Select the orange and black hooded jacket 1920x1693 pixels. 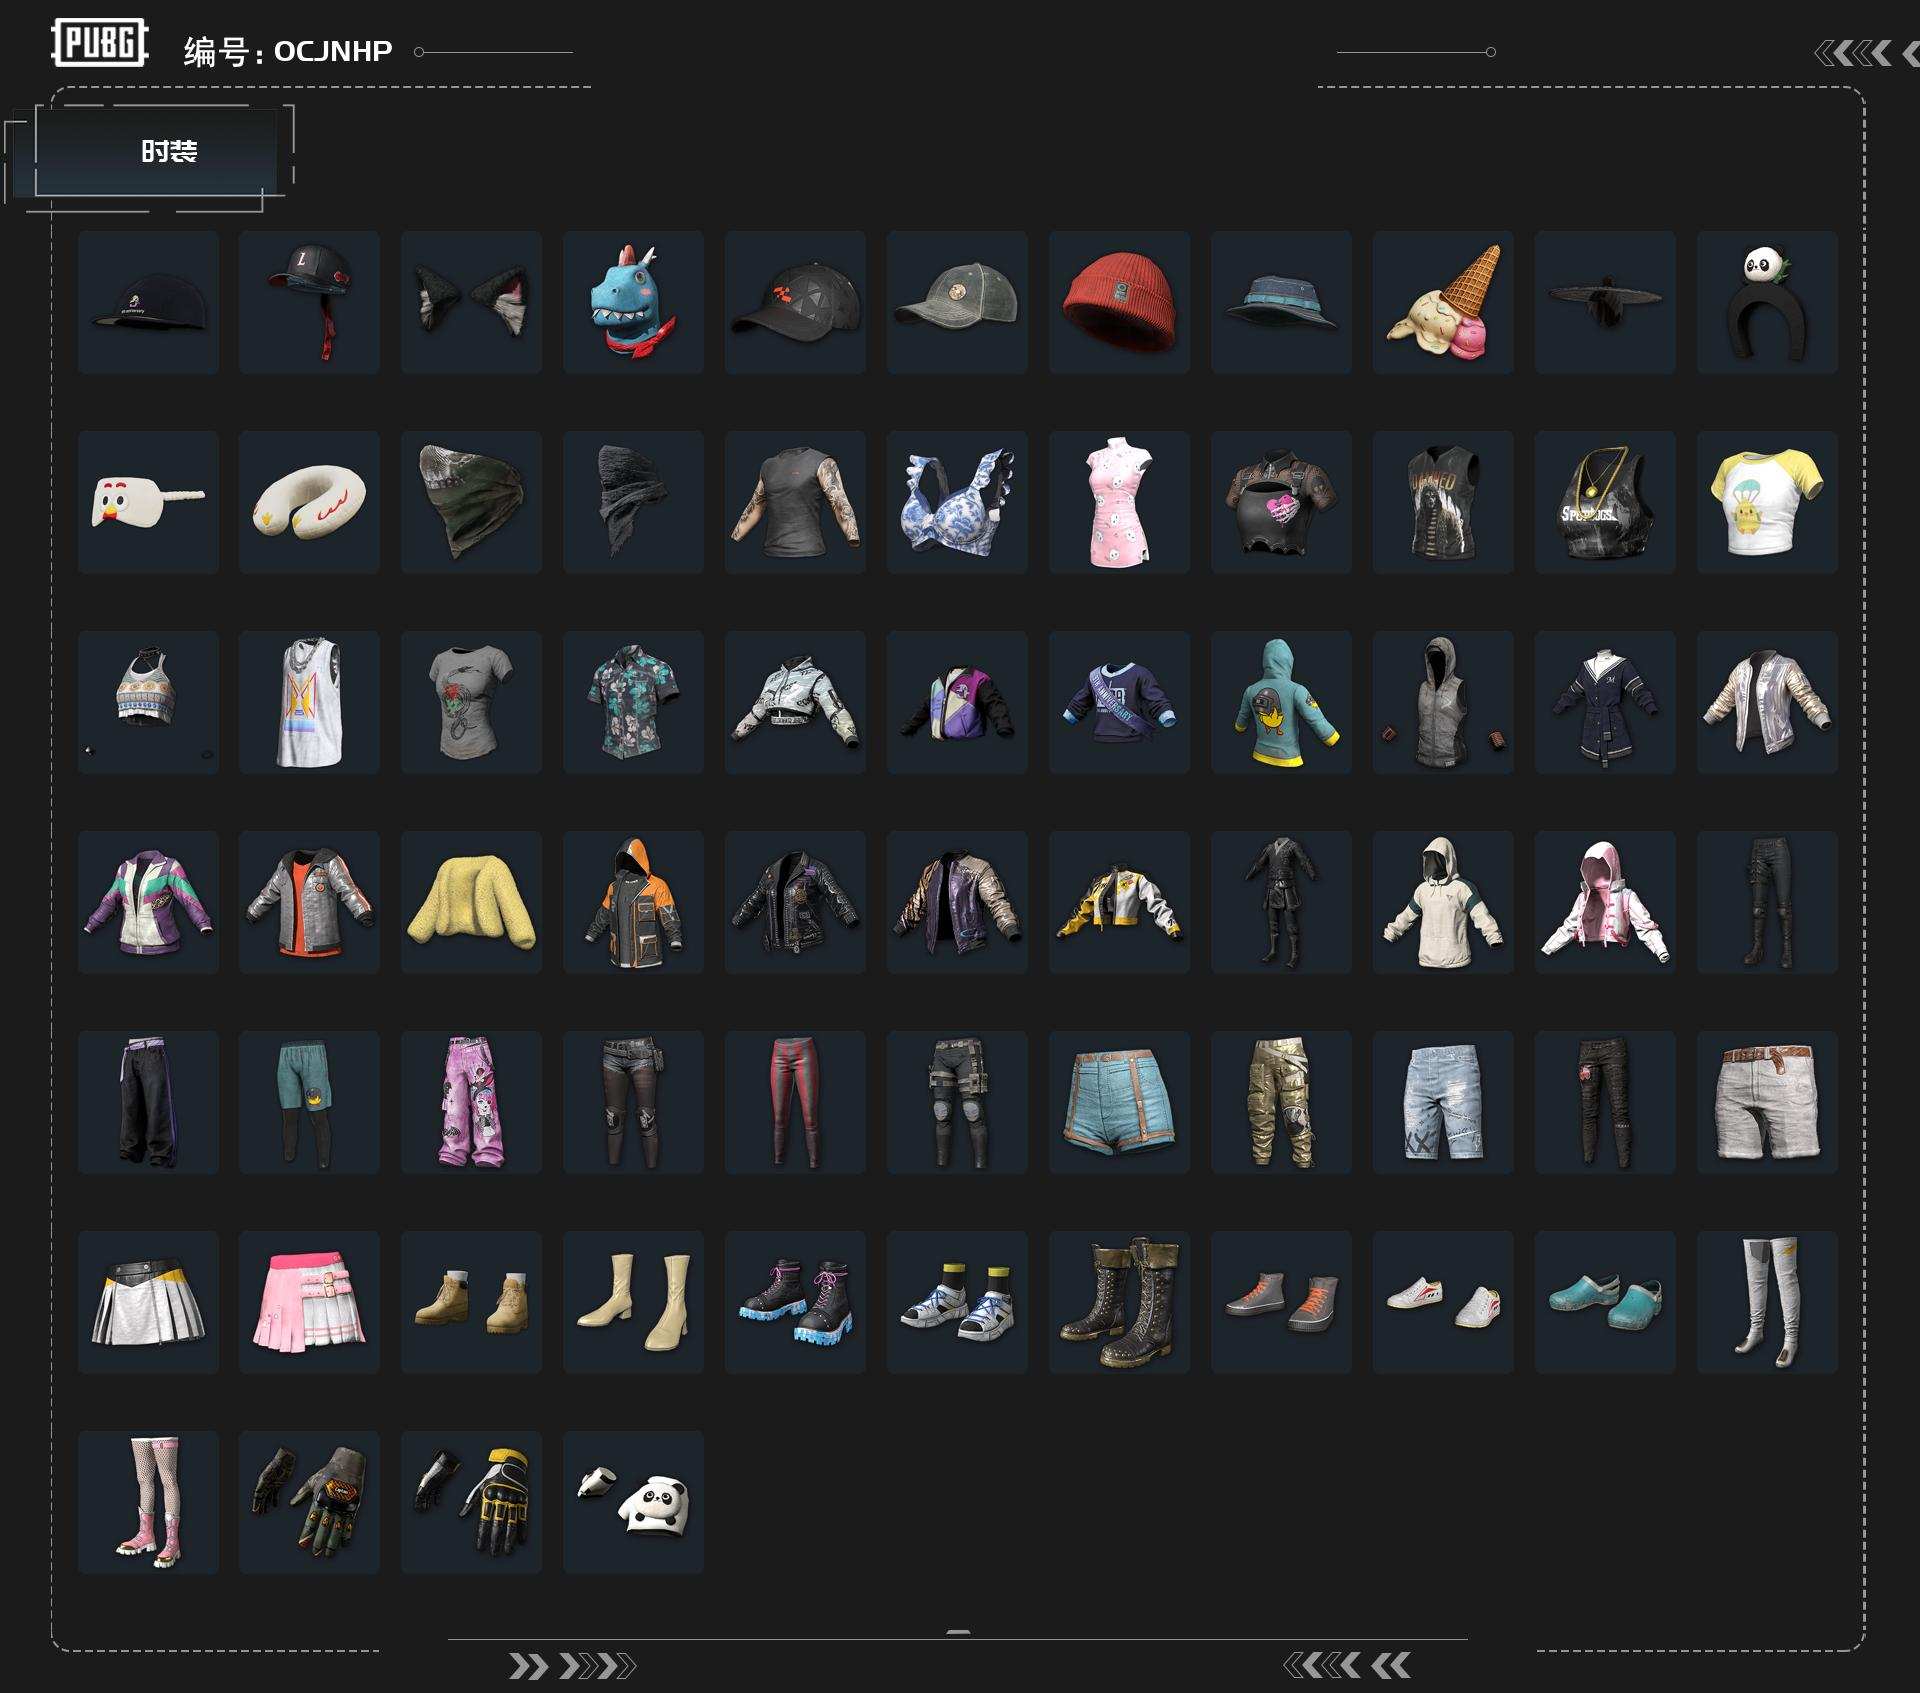pos(633,902)
